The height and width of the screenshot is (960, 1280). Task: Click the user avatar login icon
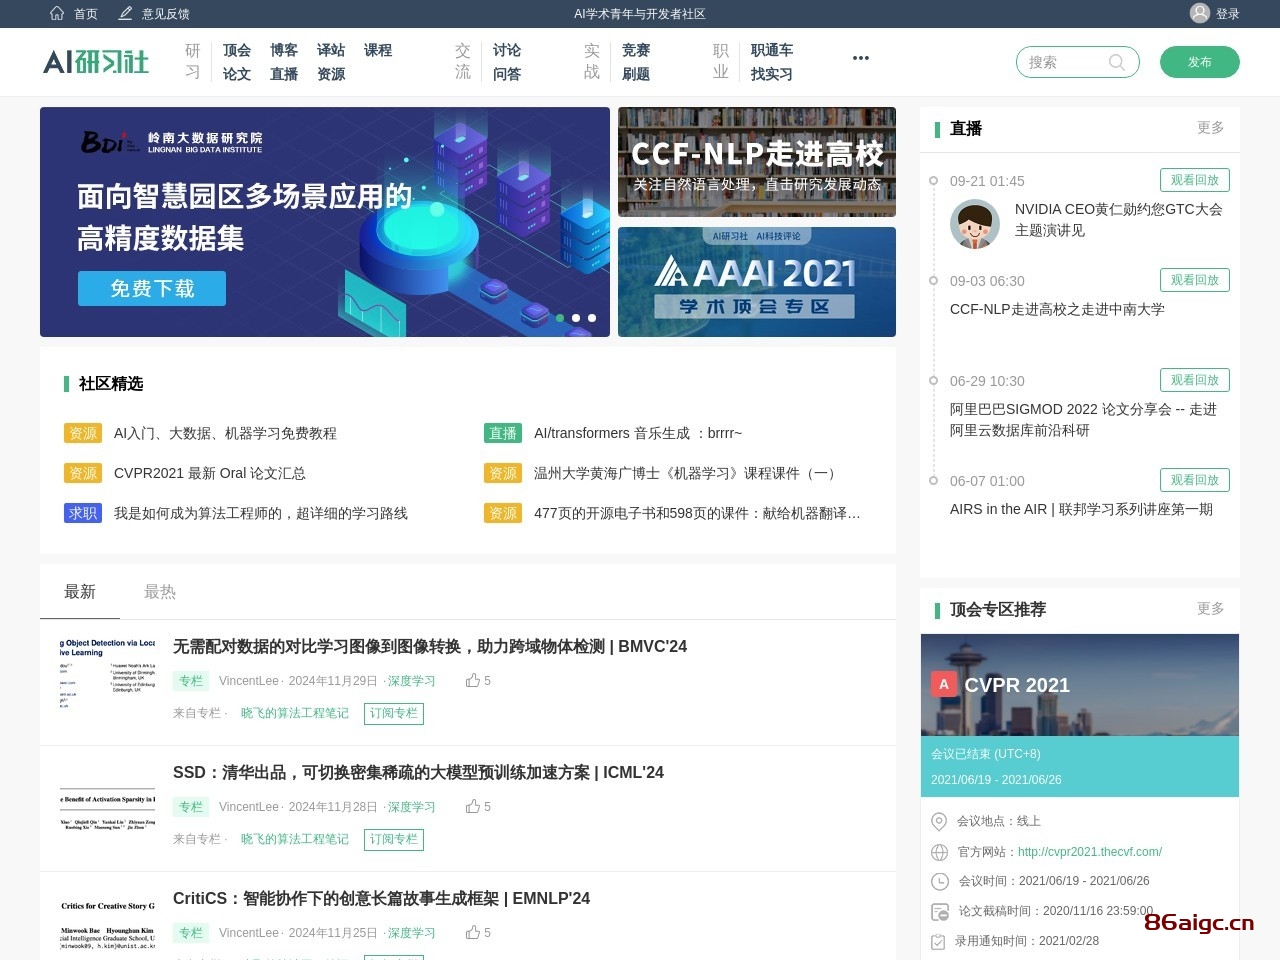1200,13
